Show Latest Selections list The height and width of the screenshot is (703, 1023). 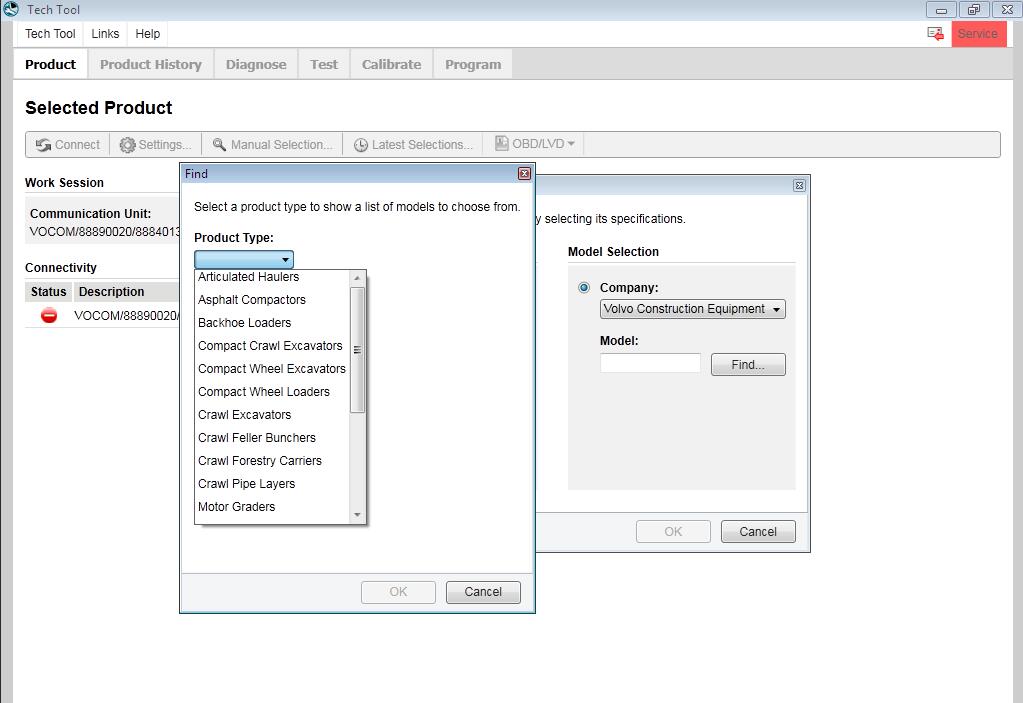coord(412,145)
